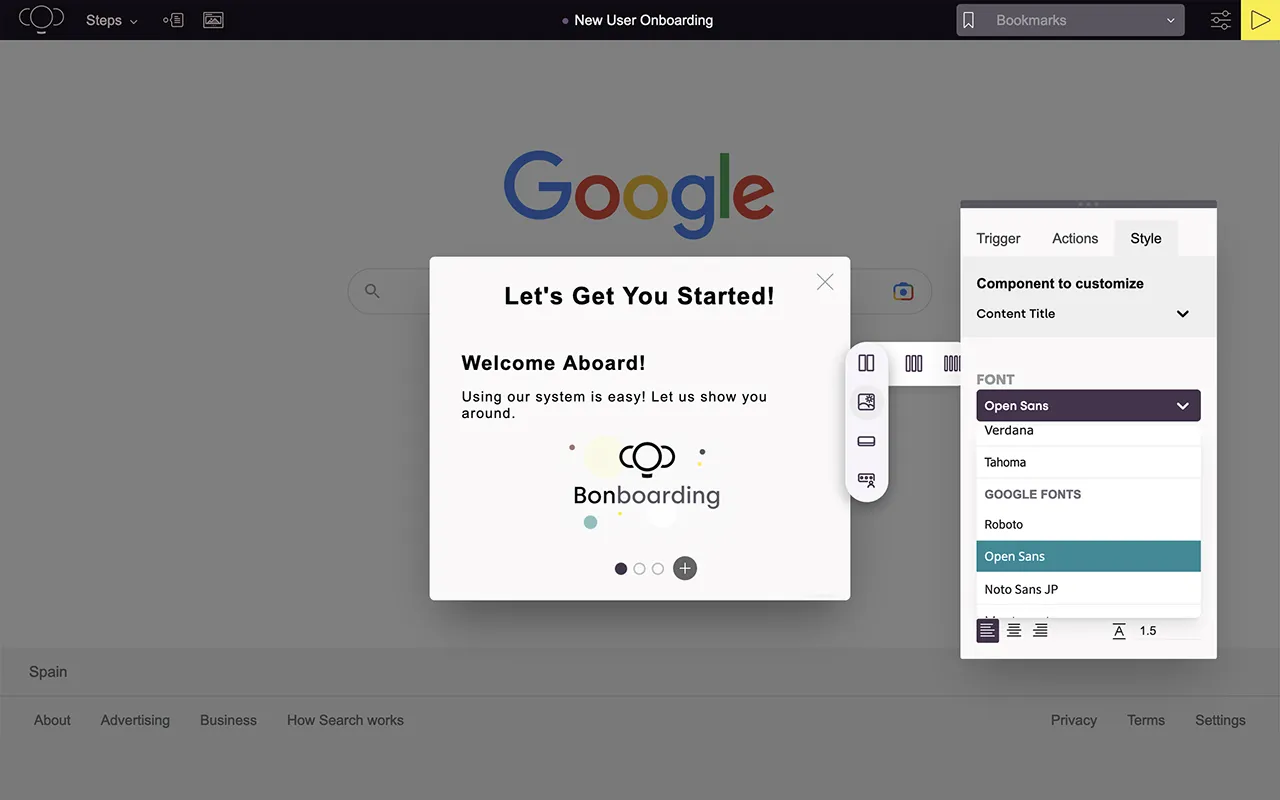
Task: Select the form input icon in floating toolbar
Action: coord(866,479)
